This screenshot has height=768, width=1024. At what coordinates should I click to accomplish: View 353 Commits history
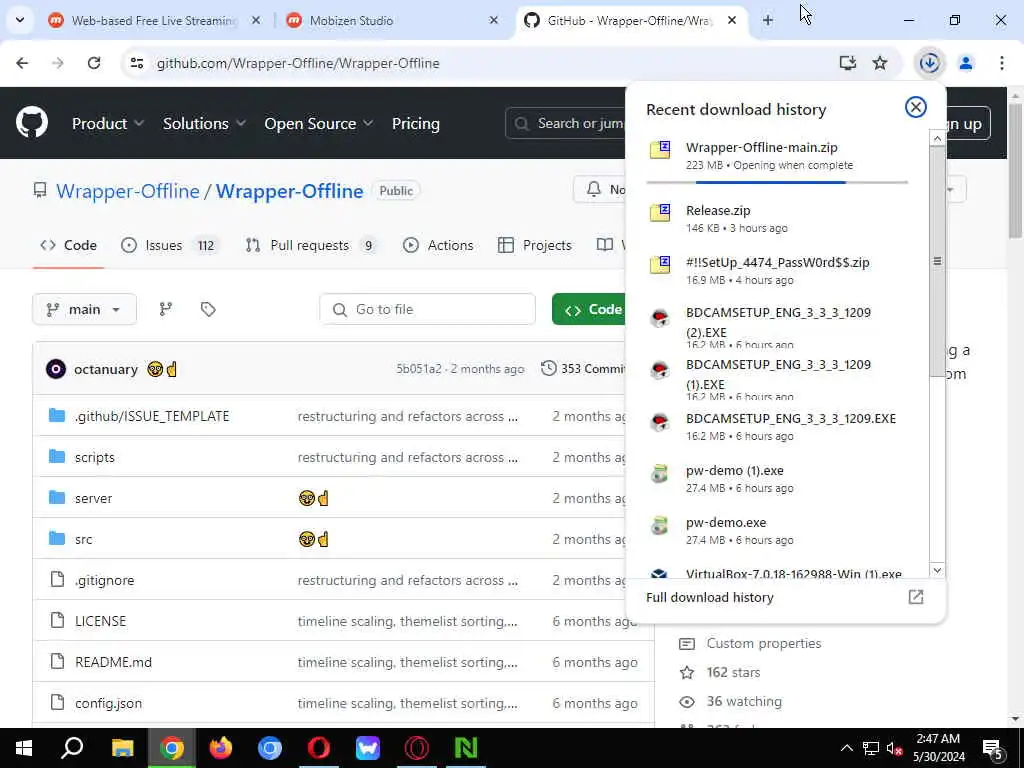(x=583, y=369)
